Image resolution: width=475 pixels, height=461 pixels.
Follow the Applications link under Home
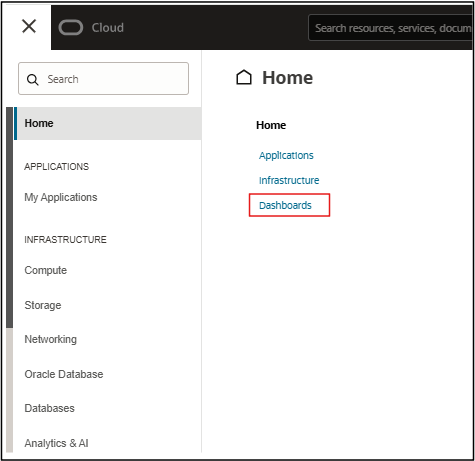tap(286, 155)
